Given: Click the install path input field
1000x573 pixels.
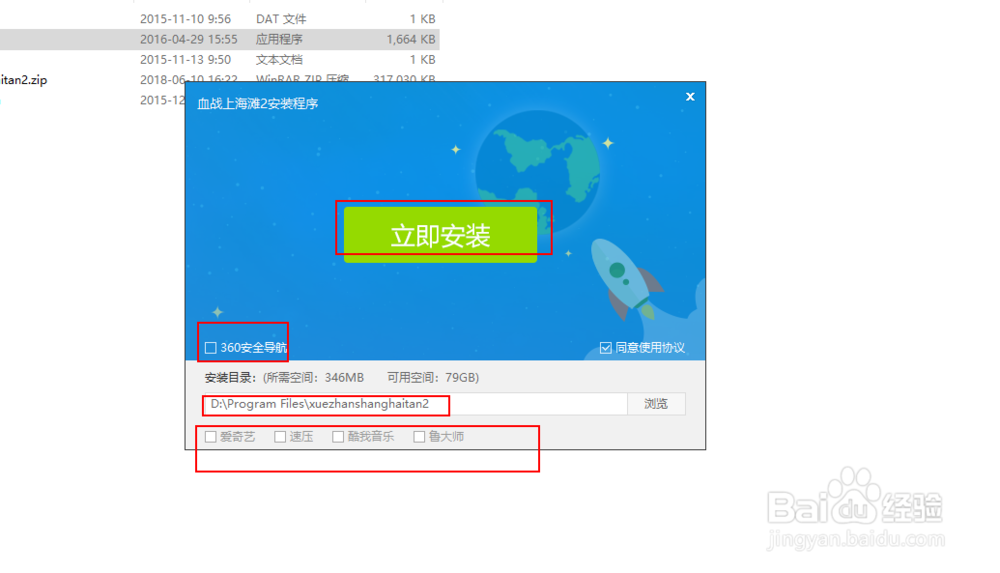Looking at the screenshot, I should pos(415,404).
